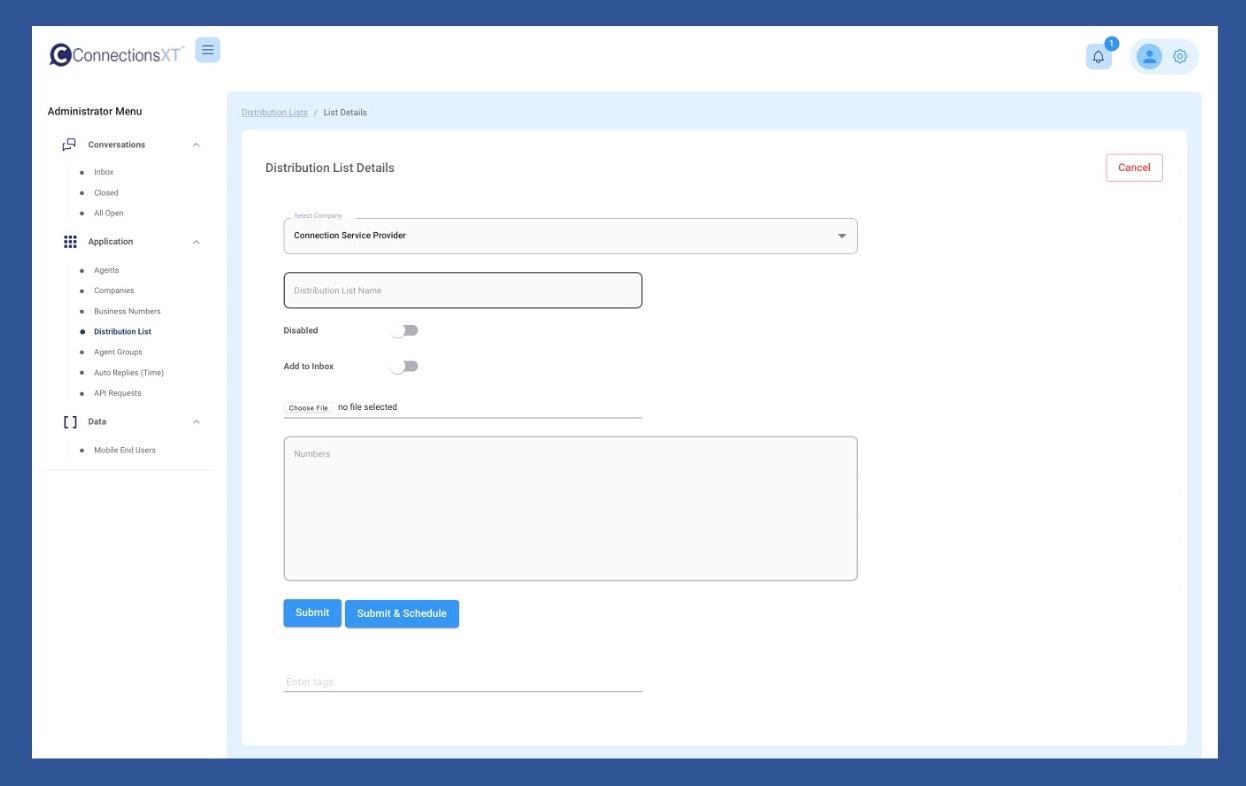This screenshot has width=1246, height=786.
Task: Open the settings gear icon
Action: coord(1180,57)
